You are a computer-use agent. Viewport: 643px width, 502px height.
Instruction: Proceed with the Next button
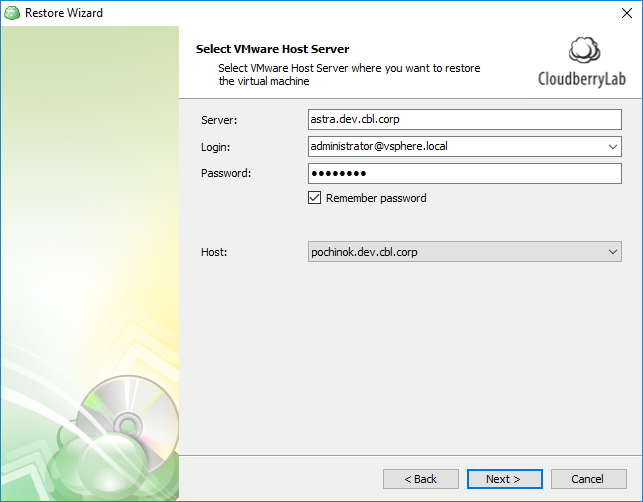coord(505,479)
